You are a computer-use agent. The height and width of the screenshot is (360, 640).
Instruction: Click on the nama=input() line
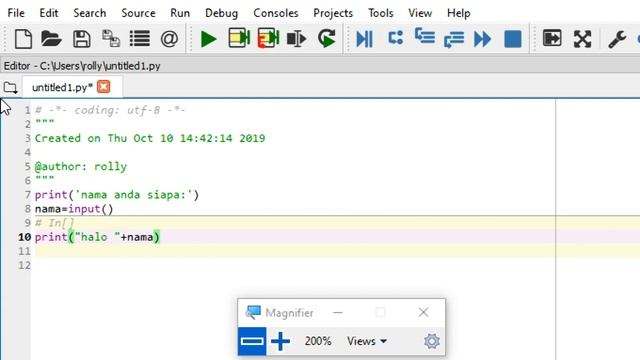[74, 209]
